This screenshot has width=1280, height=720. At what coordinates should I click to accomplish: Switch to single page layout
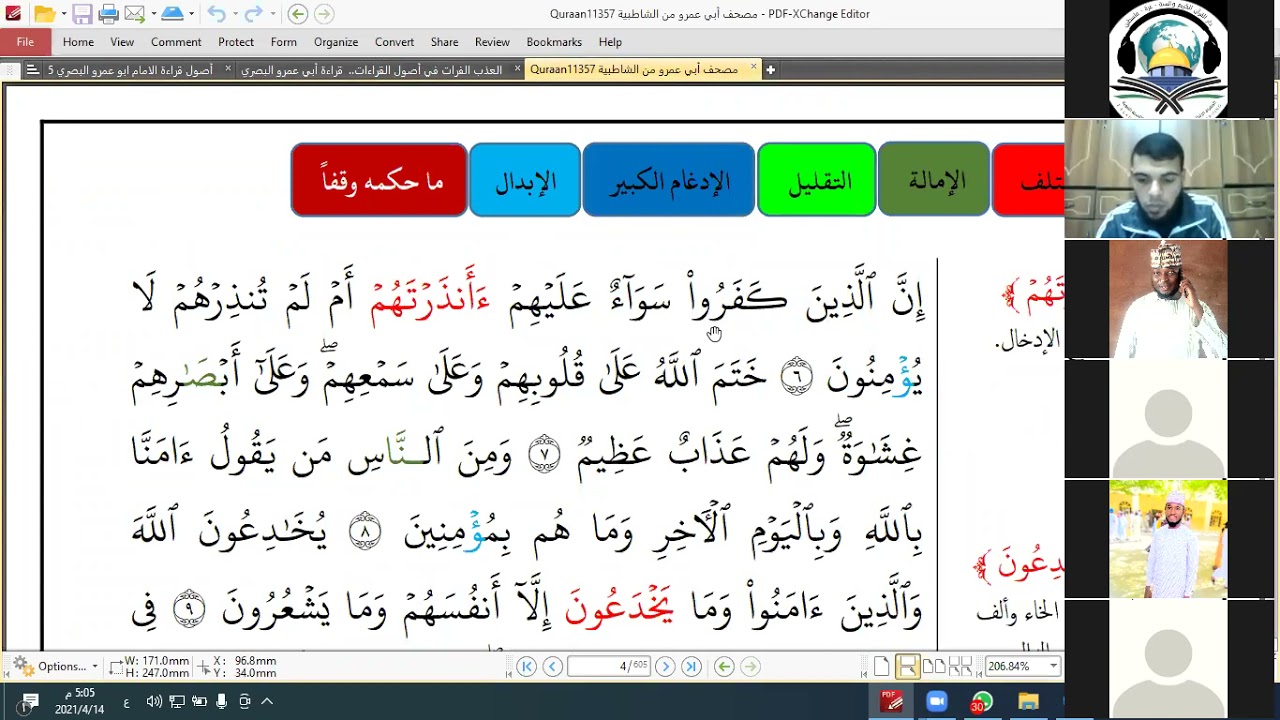(881, 667)
